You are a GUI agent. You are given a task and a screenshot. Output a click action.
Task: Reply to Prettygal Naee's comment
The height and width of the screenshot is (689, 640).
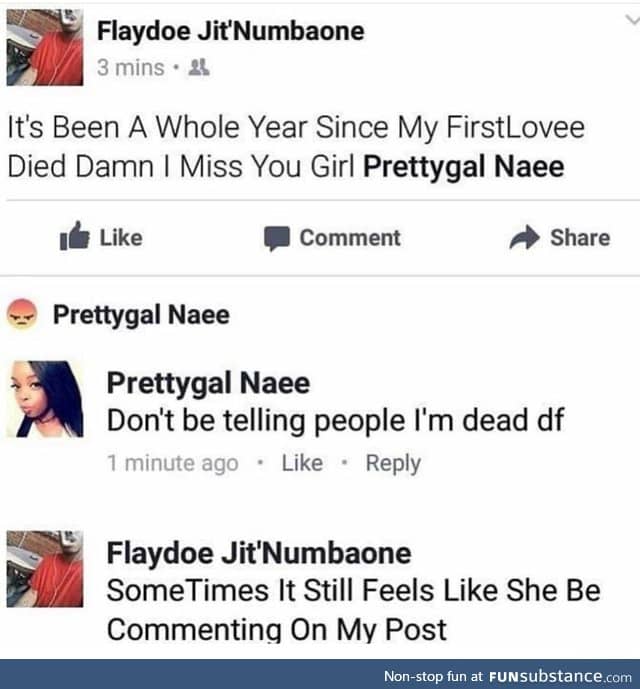pyautogui.click(x=393, y=464)
